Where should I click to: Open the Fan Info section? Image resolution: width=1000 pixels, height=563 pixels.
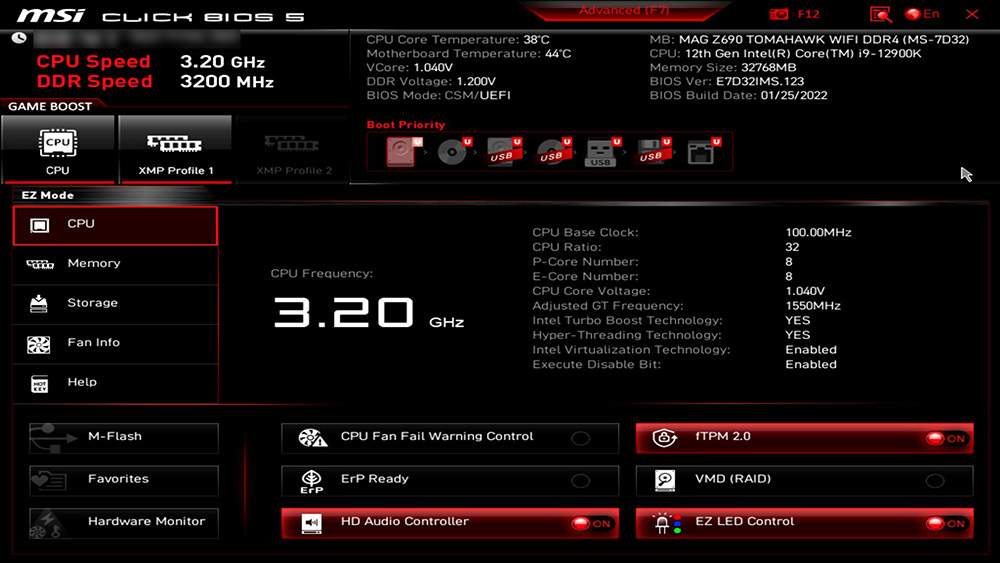pyautogui.click(x=115, y=344)
